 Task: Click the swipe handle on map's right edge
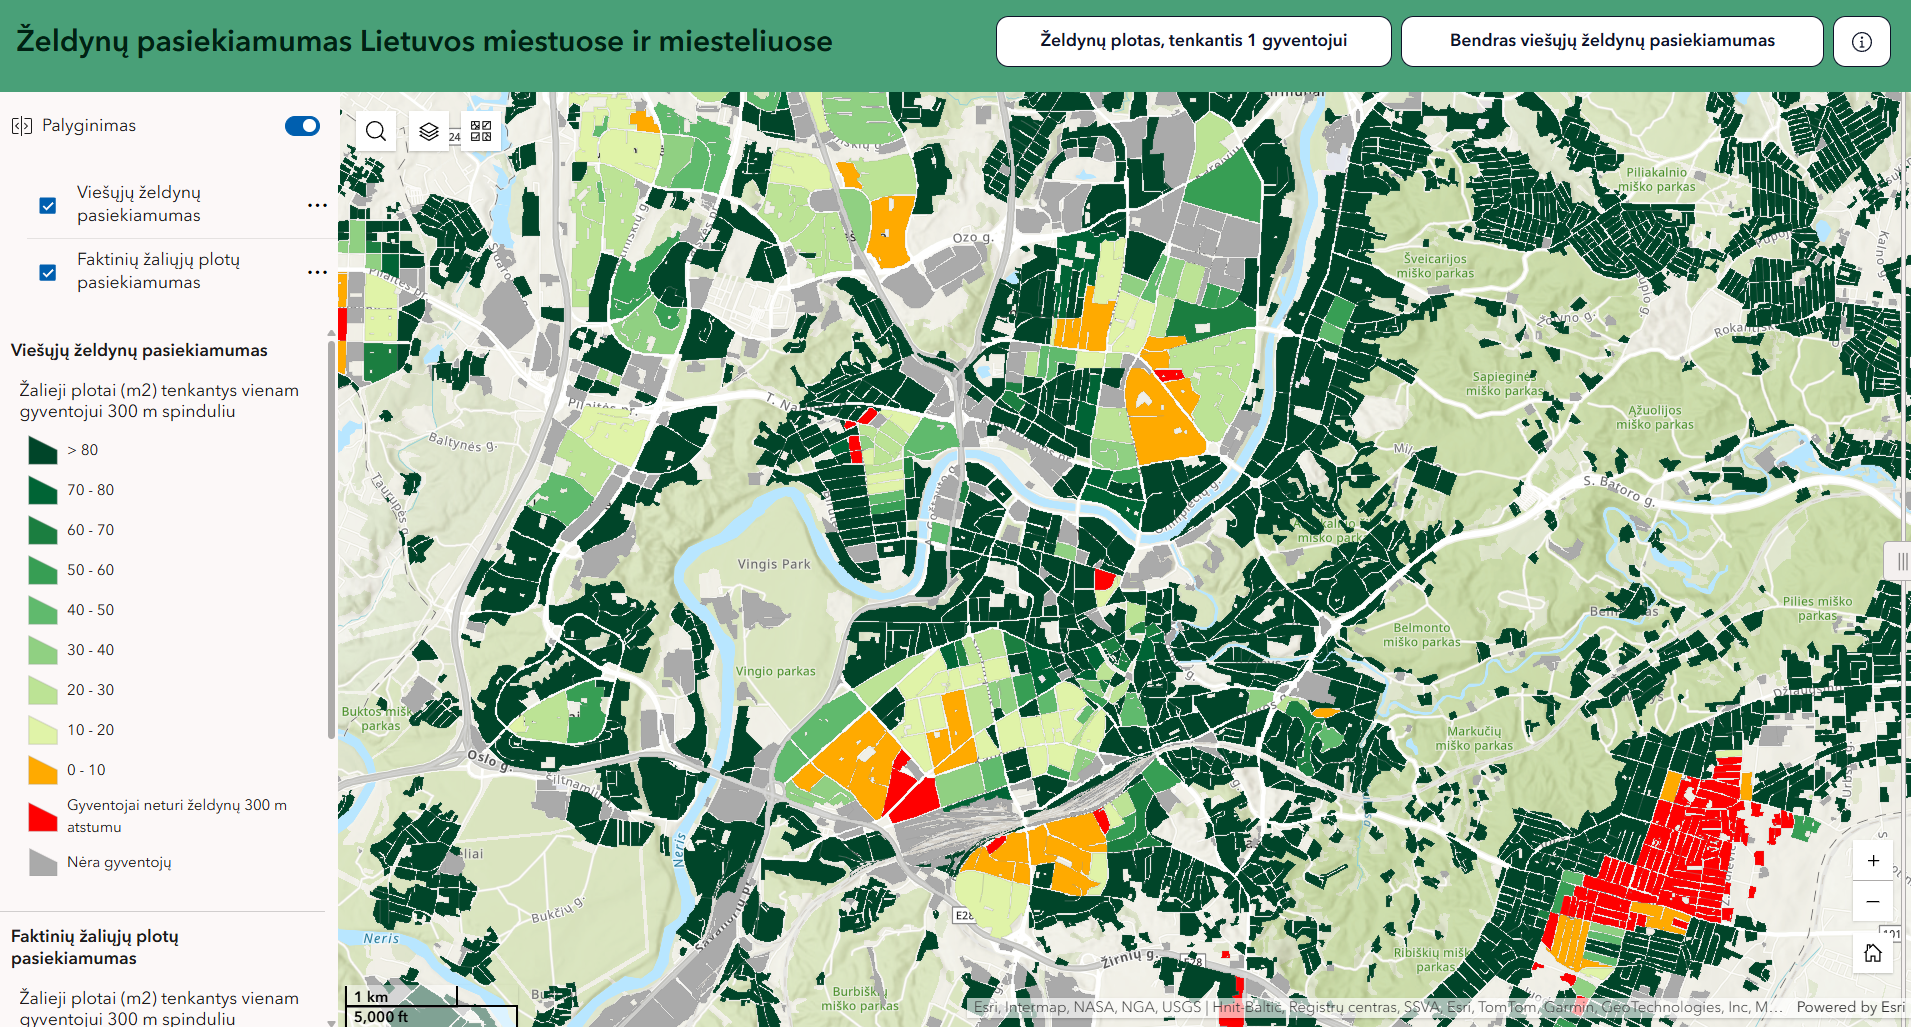(1901, 561)
